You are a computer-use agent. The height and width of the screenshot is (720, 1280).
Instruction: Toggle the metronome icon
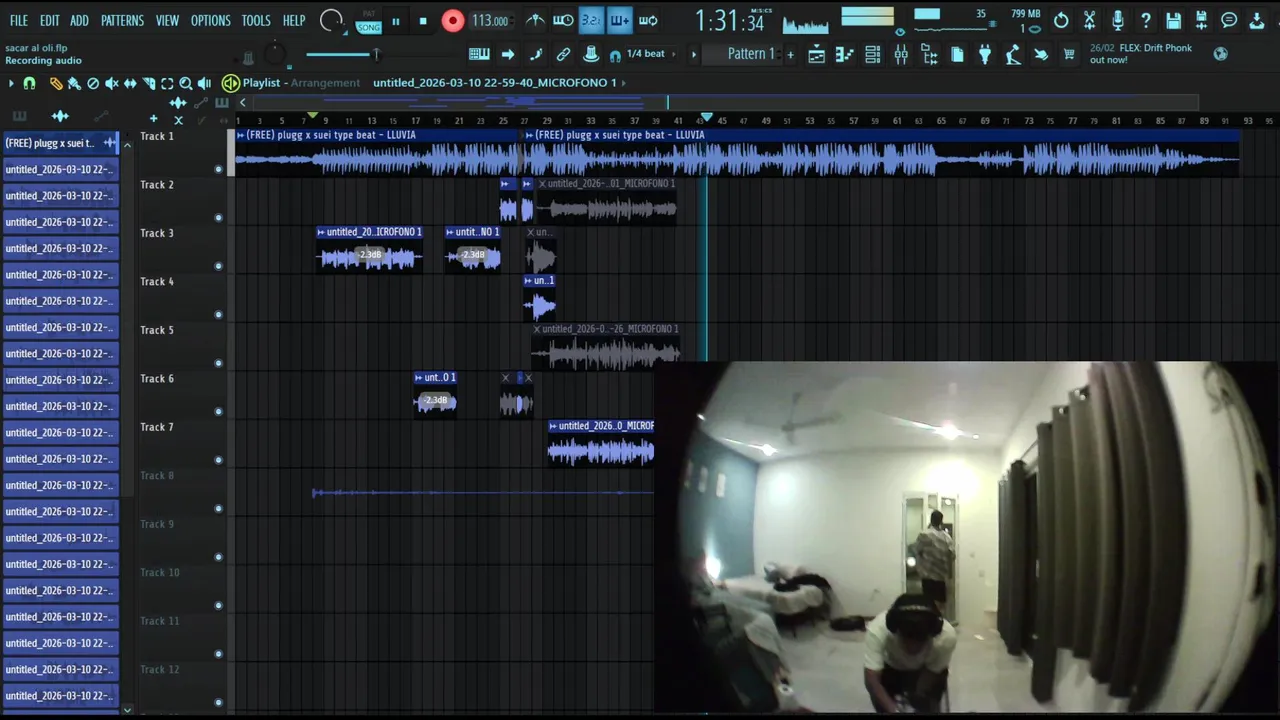(535, 20)
